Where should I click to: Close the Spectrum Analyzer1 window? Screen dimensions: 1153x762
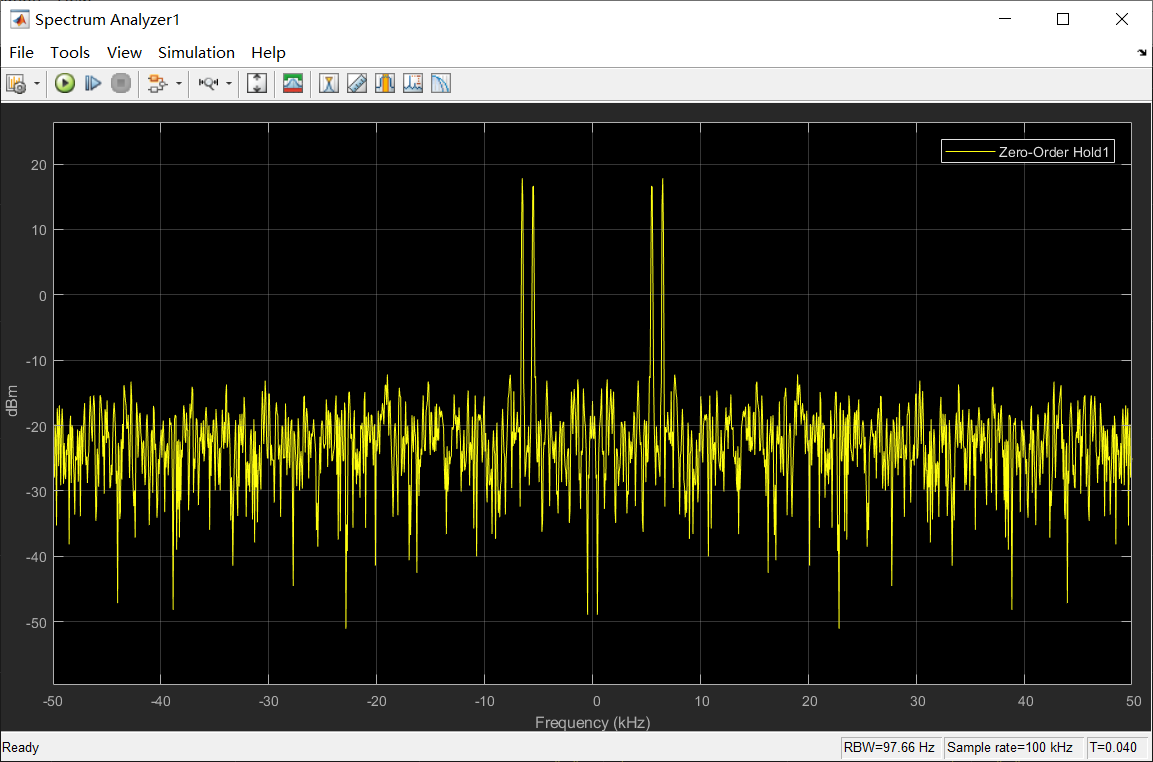tap(1121, 20)
